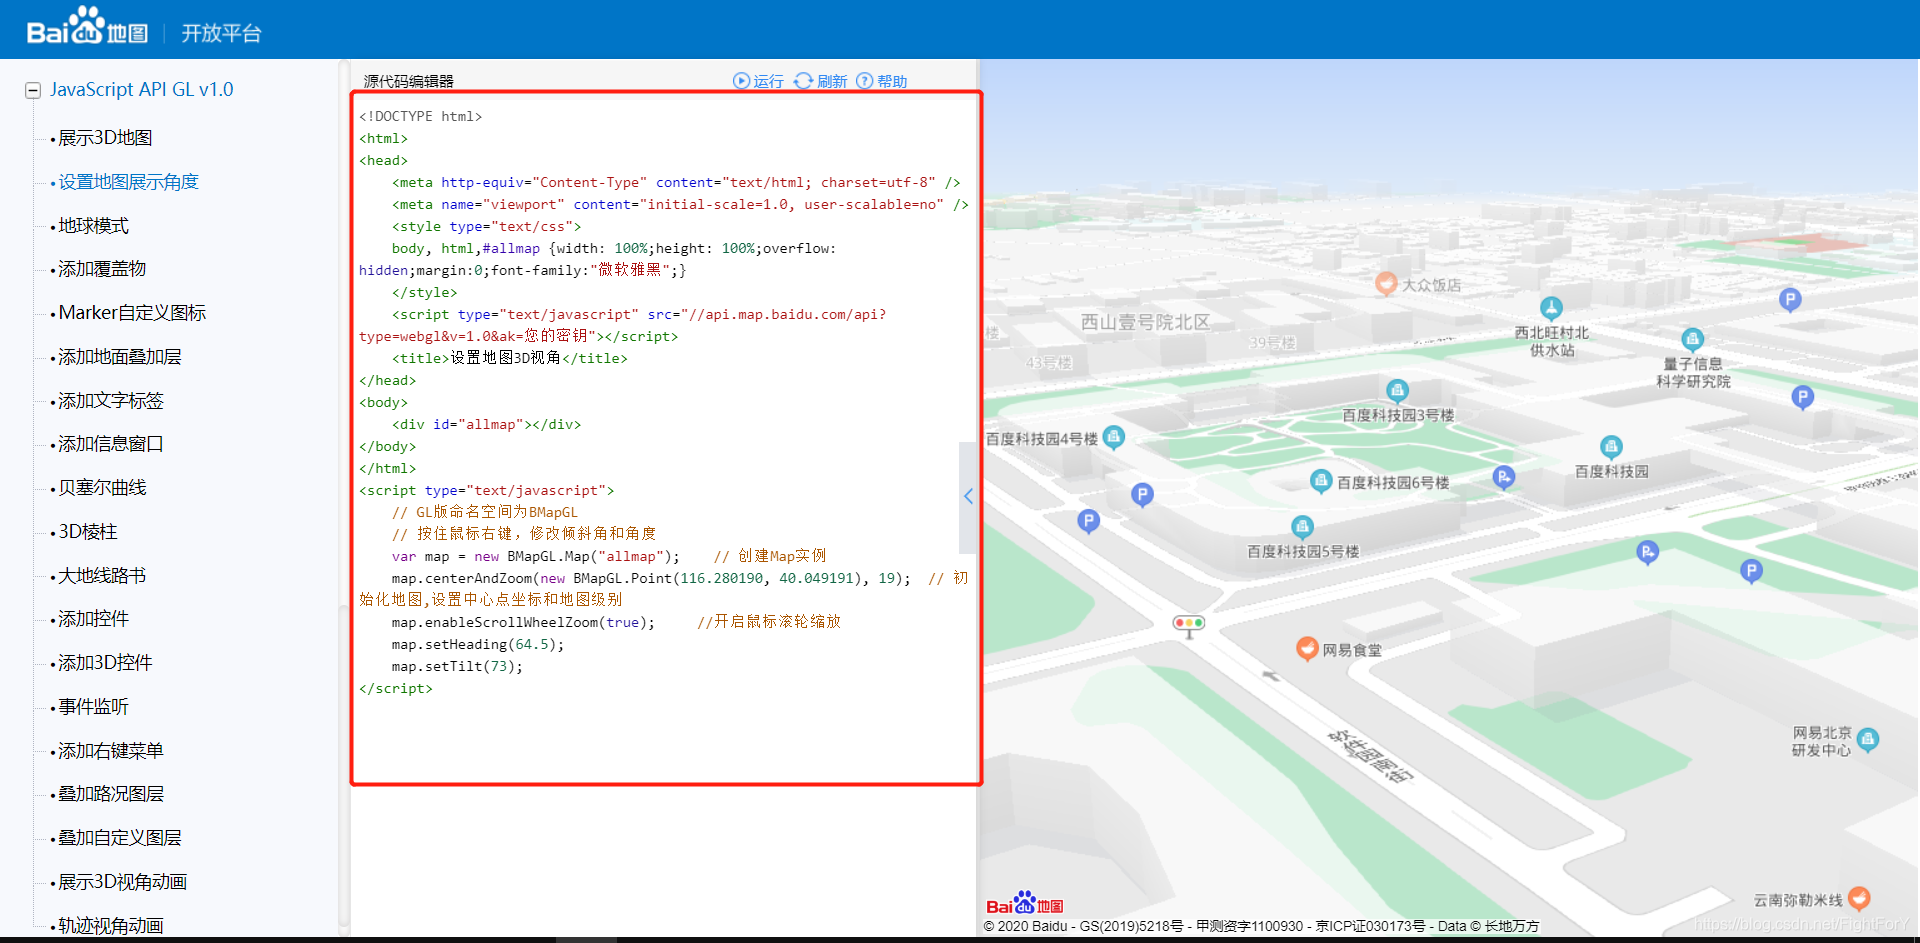Choose 添加文字标签 in sidebar

pyautogui.click(x=111, y=401)
